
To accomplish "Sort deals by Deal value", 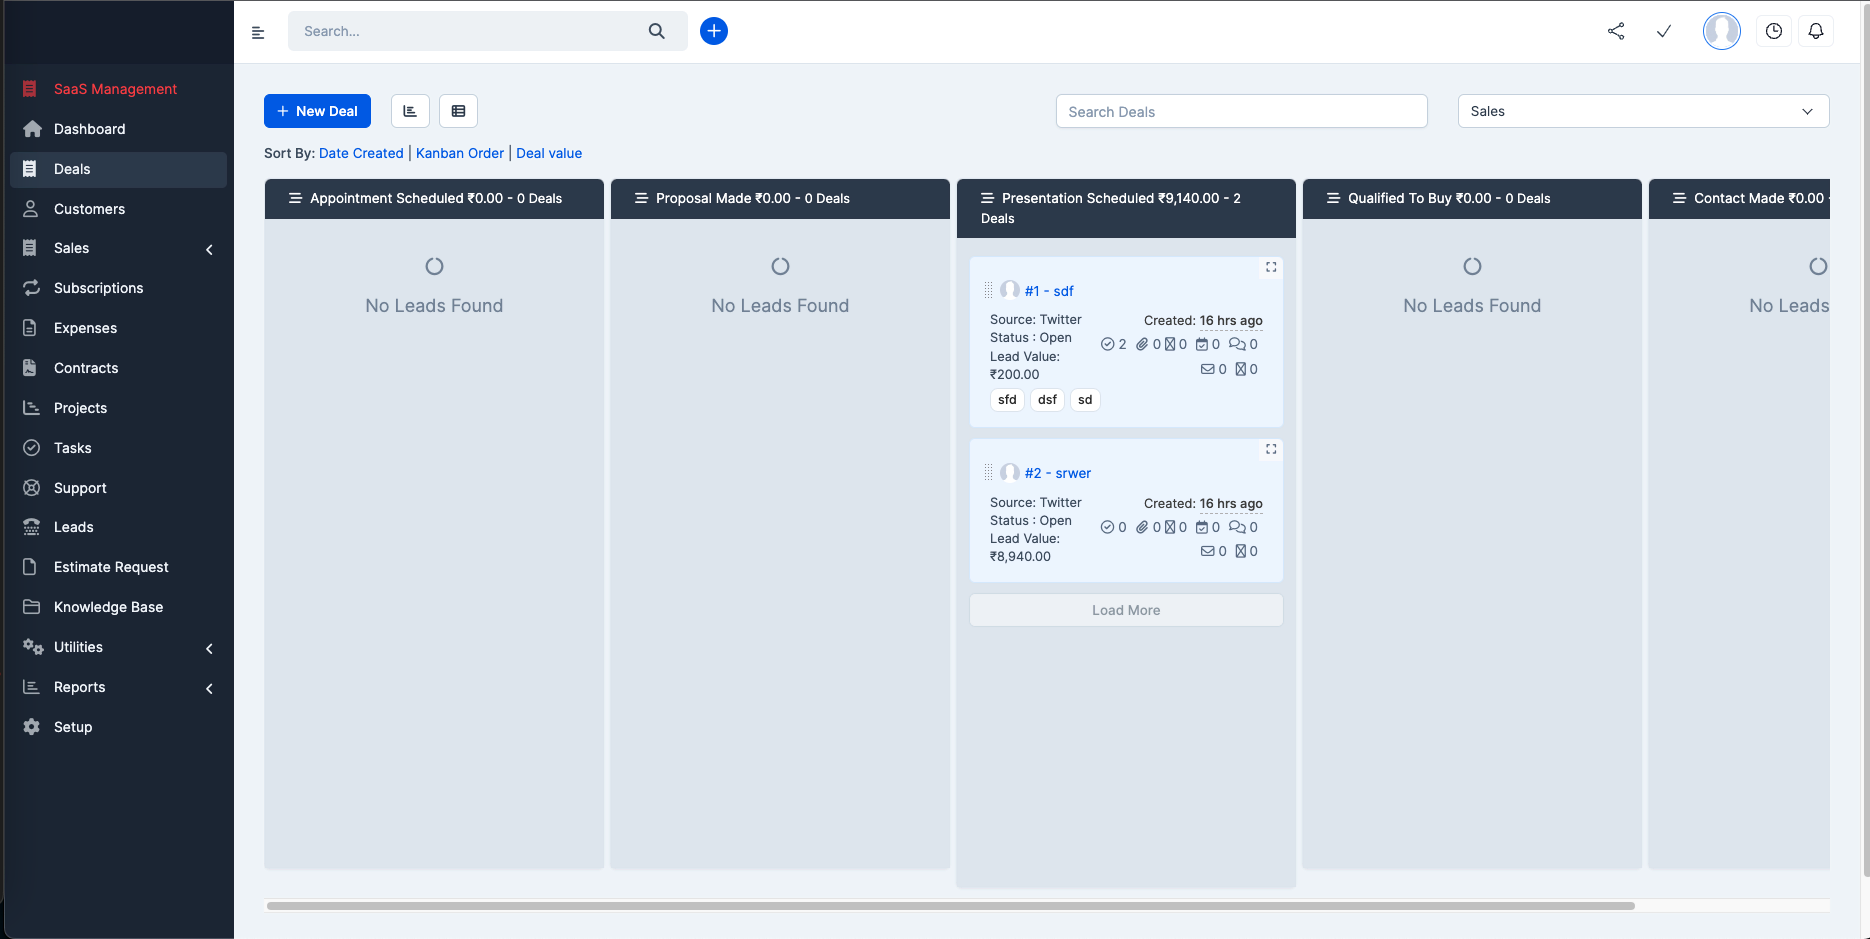I will click(x=549, y=153).
